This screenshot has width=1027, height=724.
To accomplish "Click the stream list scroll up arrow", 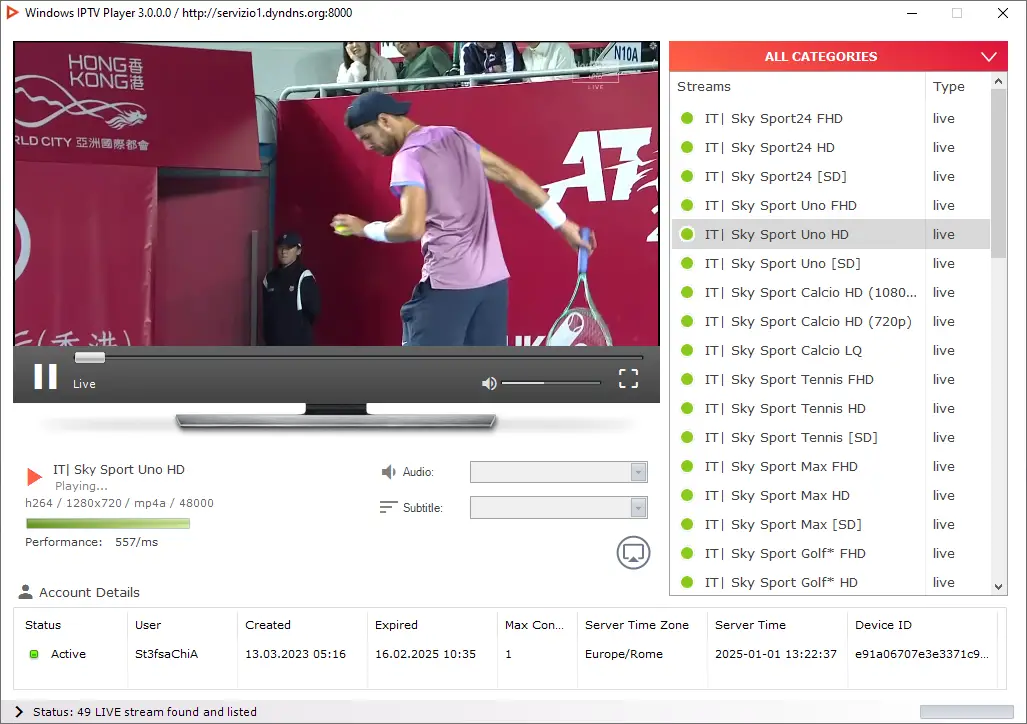I will pos(998,81).
